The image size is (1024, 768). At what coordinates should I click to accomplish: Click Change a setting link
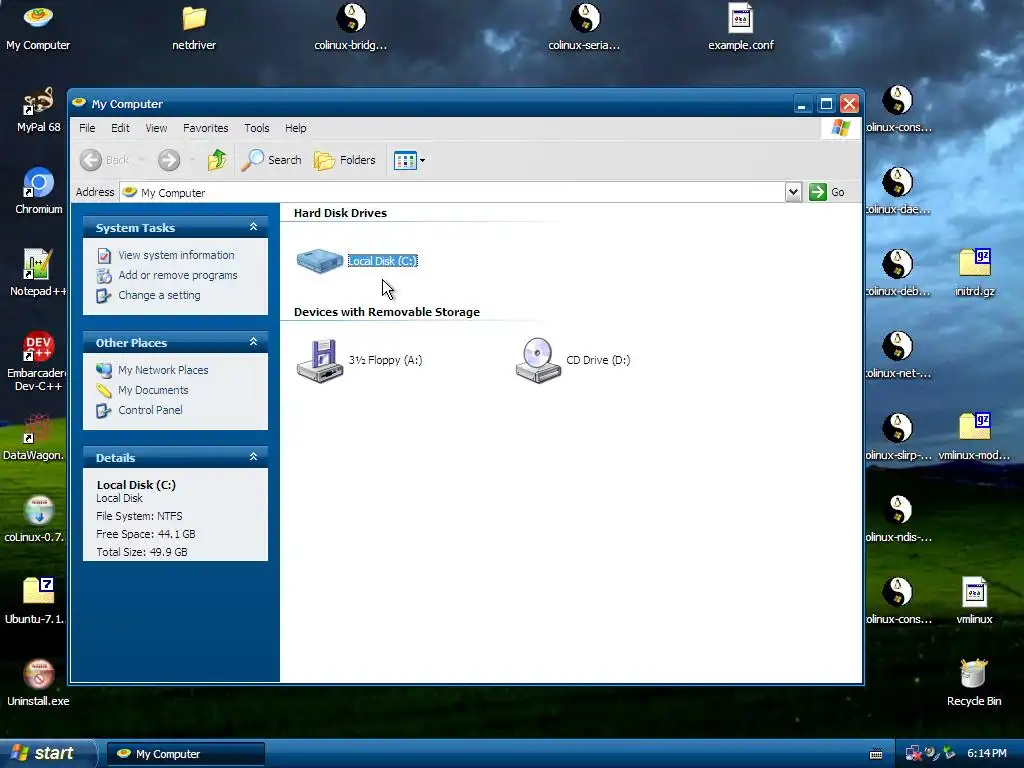click(x=159, y=295)
